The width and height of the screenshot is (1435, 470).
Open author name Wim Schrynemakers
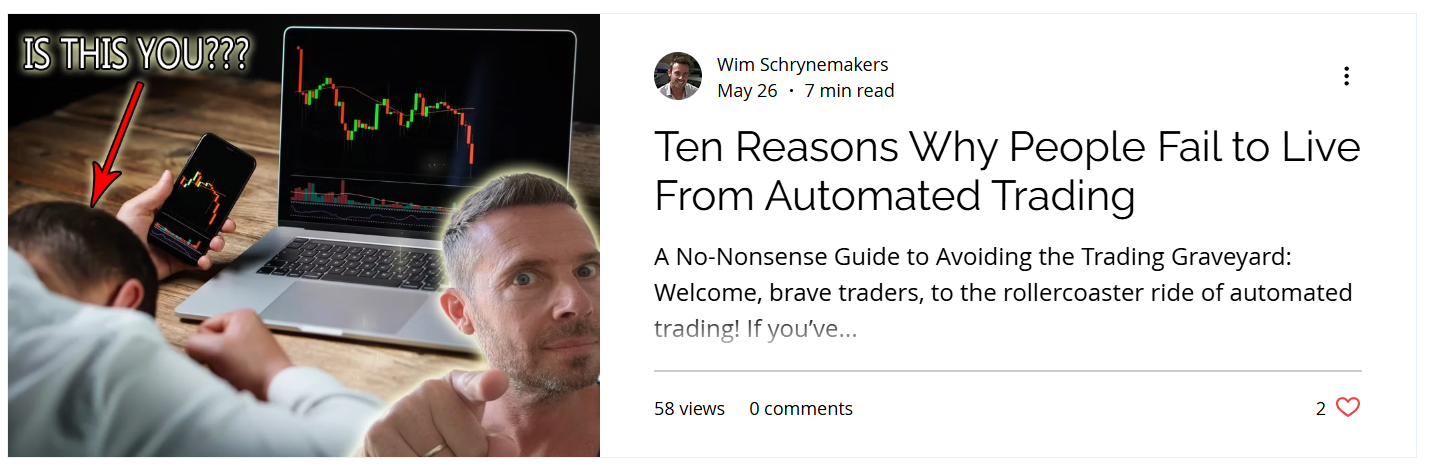click(802, 65)
